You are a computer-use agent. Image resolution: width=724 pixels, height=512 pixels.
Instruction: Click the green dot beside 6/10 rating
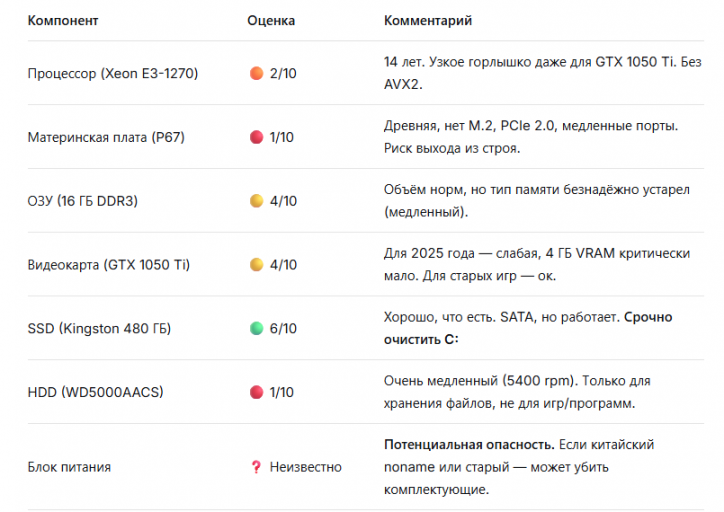[256, 329]
